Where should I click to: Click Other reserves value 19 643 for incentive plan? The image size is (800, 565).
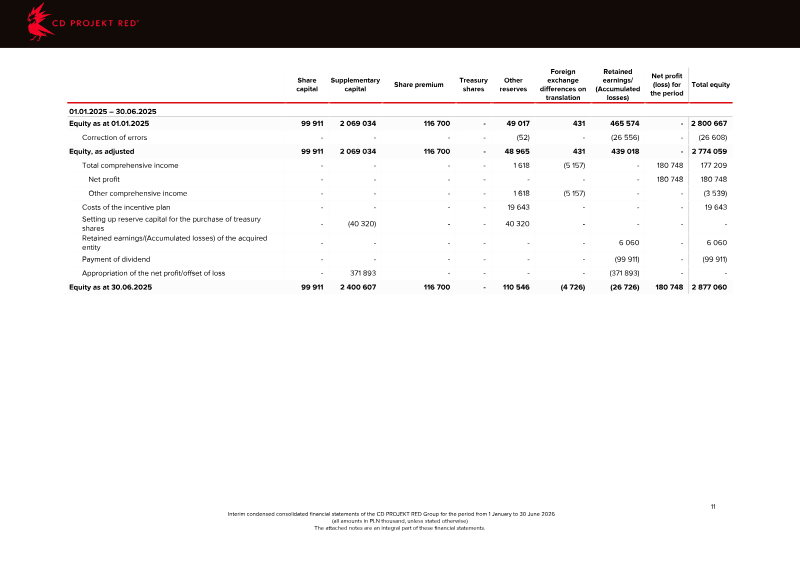[518, 207]
